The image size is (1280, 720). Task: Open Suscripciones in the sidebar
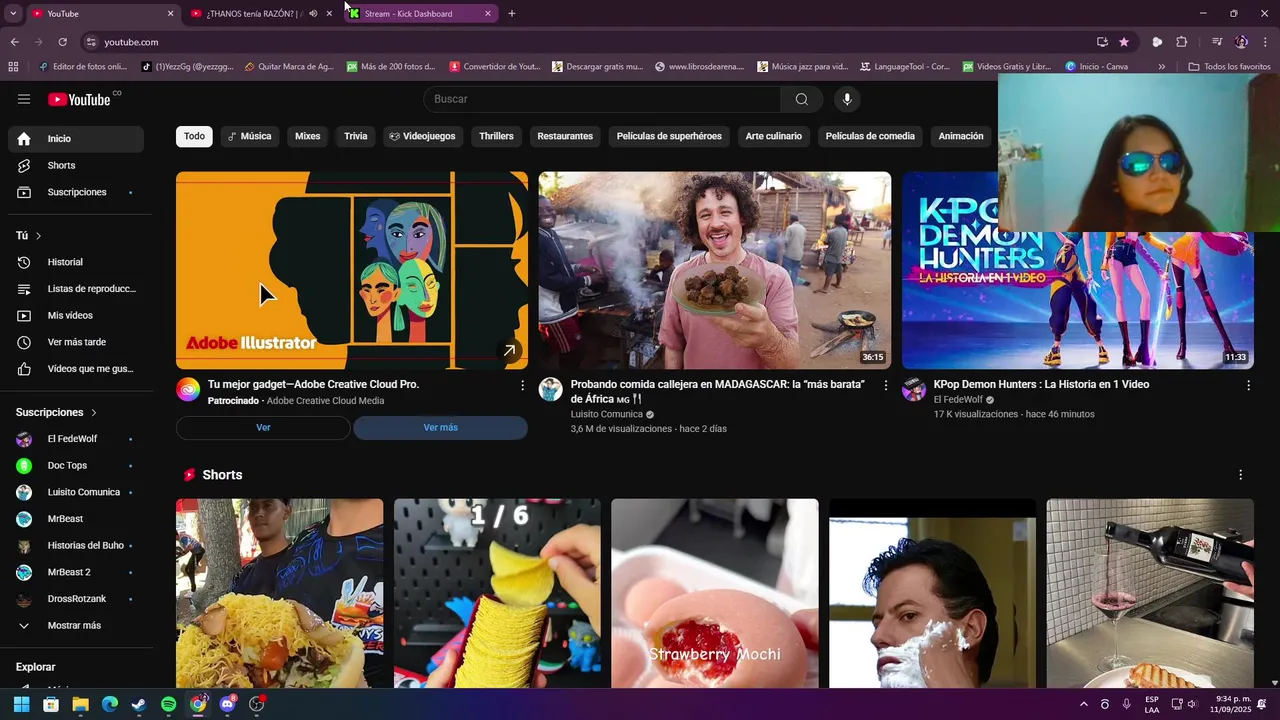point(76,192)
